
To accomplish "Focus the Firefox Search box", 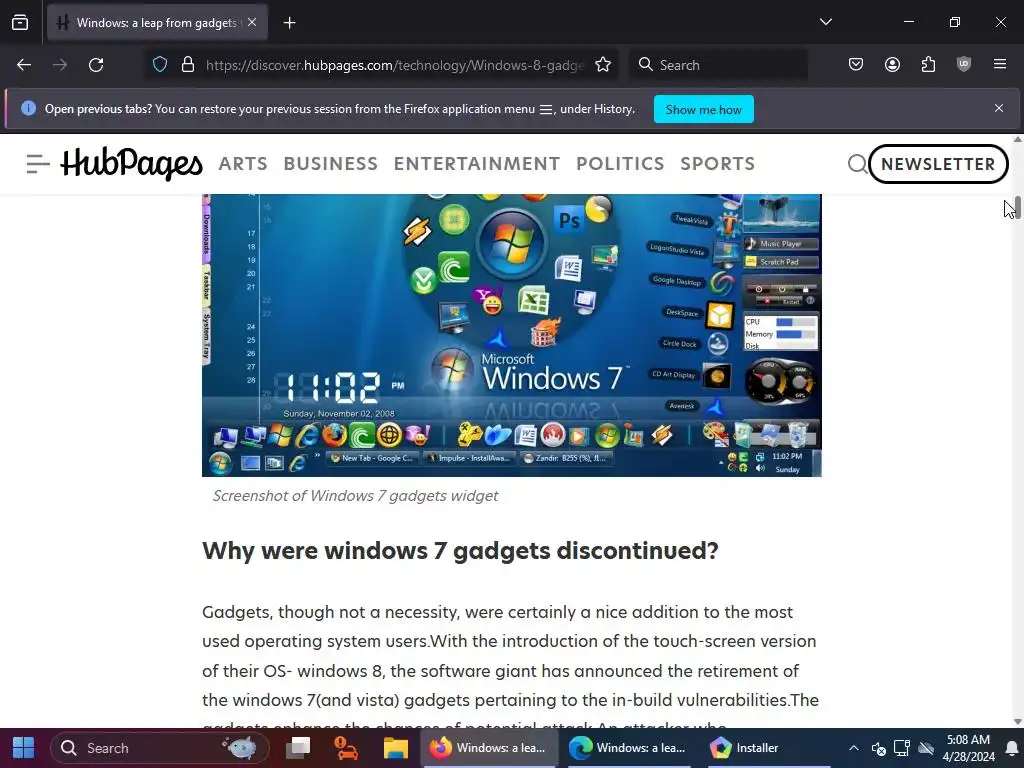I will click(x=718, y=65).
